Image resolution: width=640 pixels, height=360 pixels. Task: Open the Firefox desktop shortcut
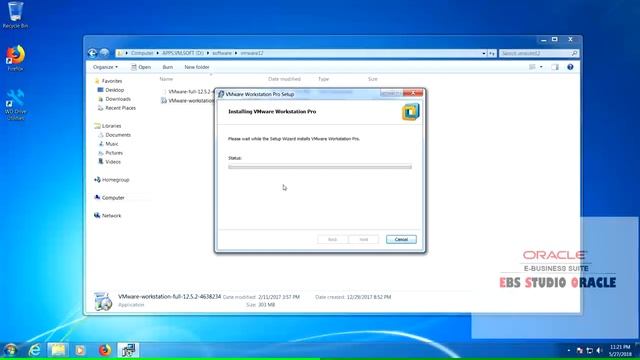(x=15, y=58)
